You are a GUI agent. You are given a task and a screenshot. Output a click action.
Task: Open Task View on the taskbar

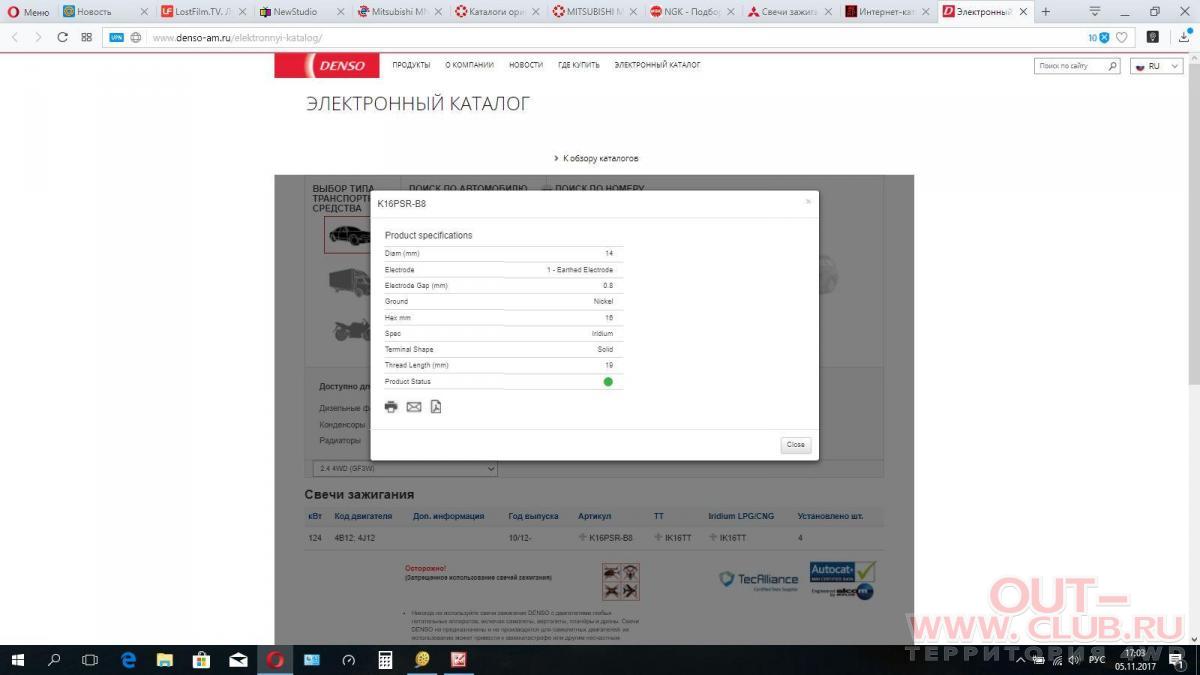tap(90, 660)
